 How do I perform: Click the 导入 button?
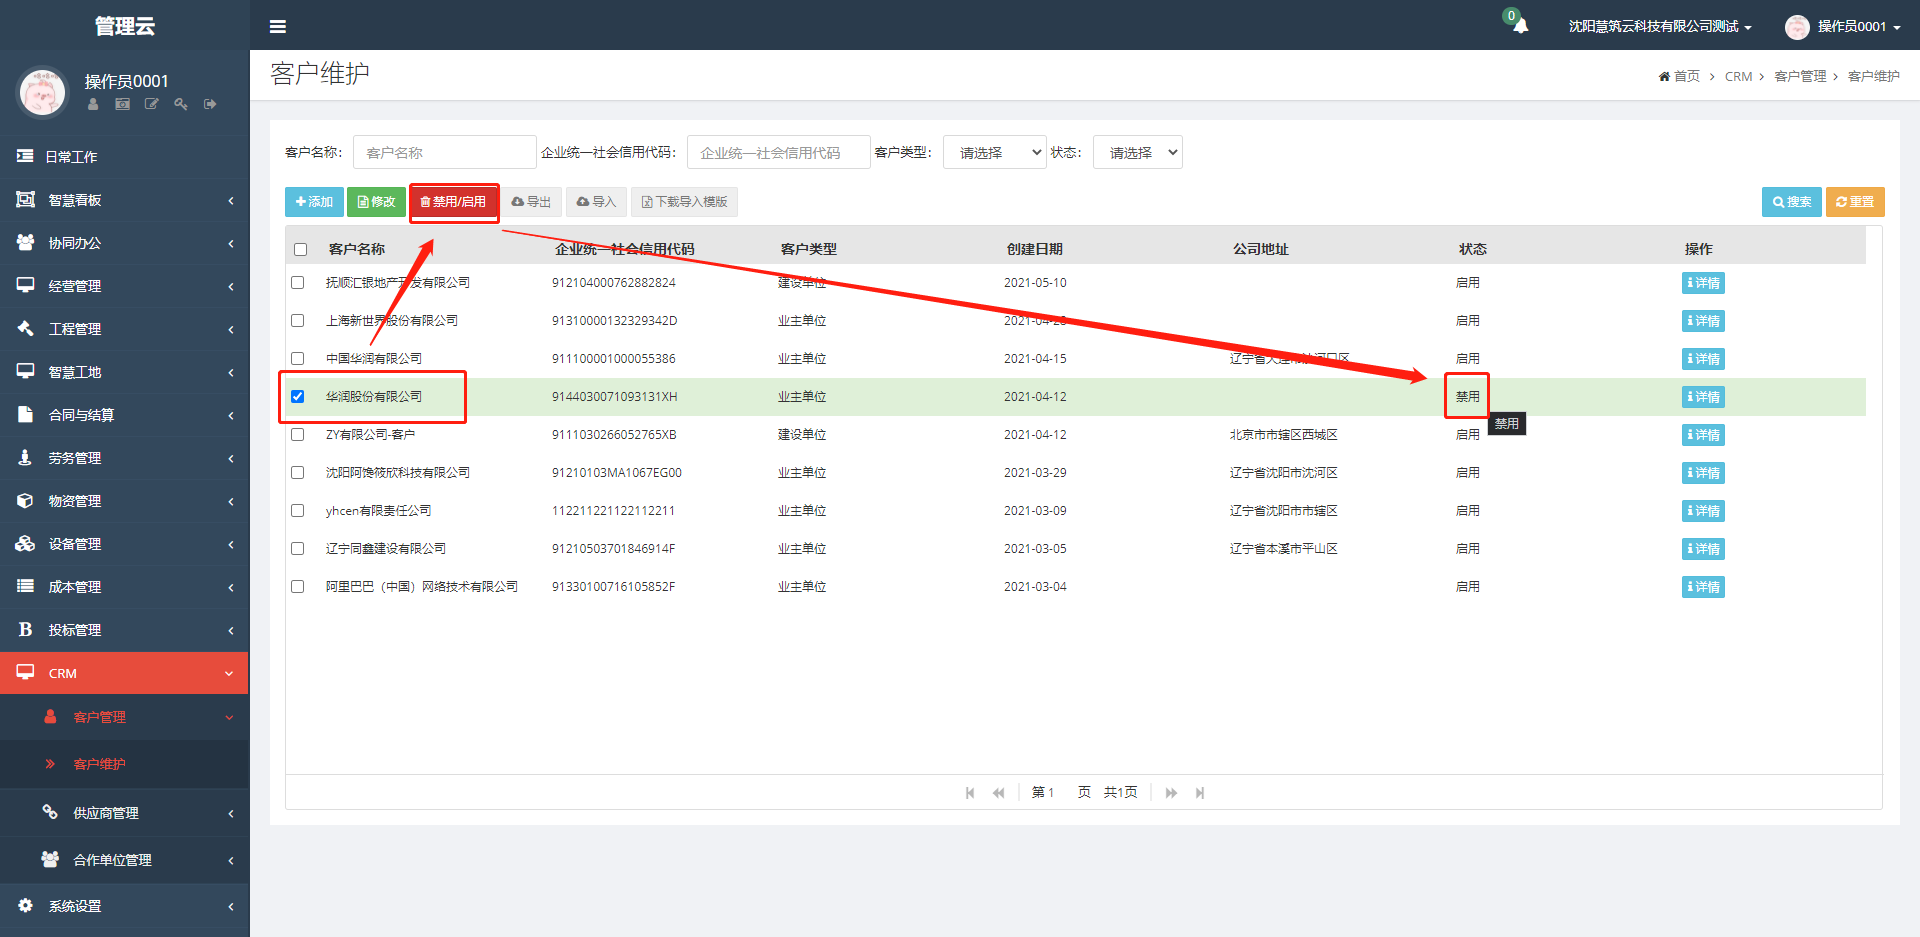[x=596, y=202]
